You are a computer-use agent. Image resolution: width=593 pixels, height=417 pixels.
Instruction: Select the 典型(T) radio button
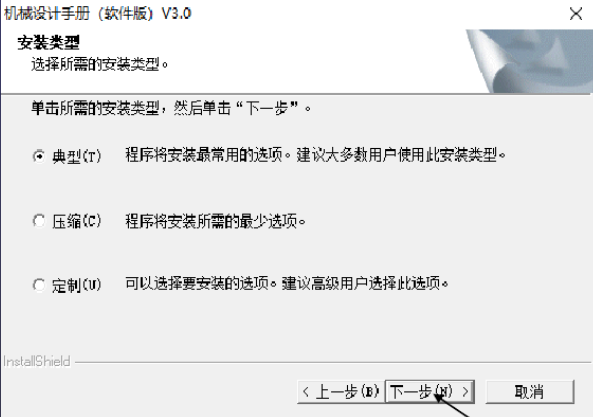click(x=39, y=156)
